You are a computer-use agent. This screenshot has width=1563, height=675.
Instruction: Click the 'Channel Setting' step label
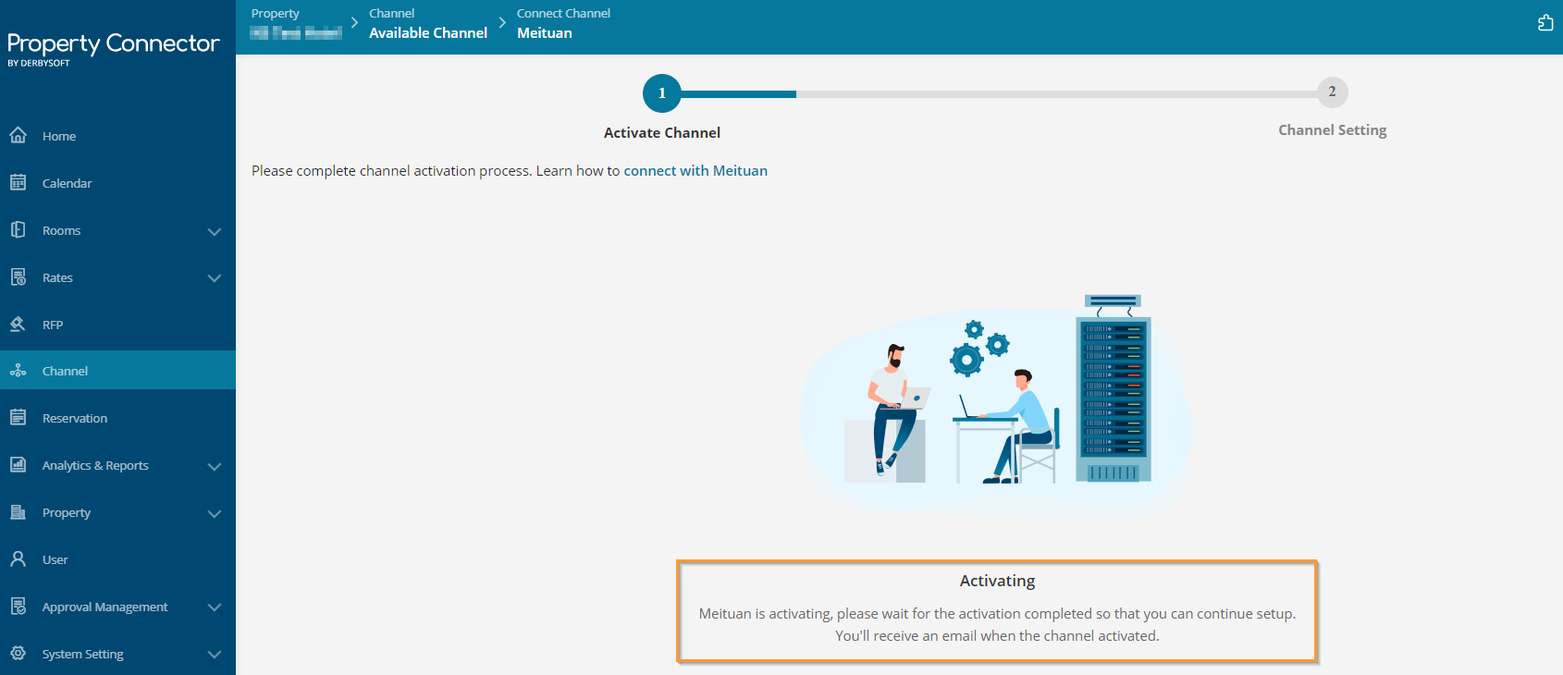1332,130
